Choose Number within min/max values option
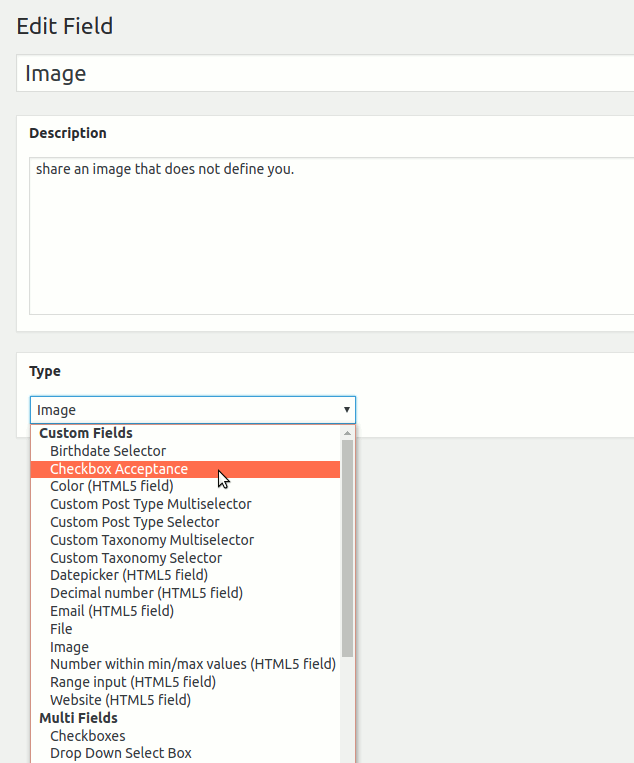The image size is (634, 763). (192, 664)
